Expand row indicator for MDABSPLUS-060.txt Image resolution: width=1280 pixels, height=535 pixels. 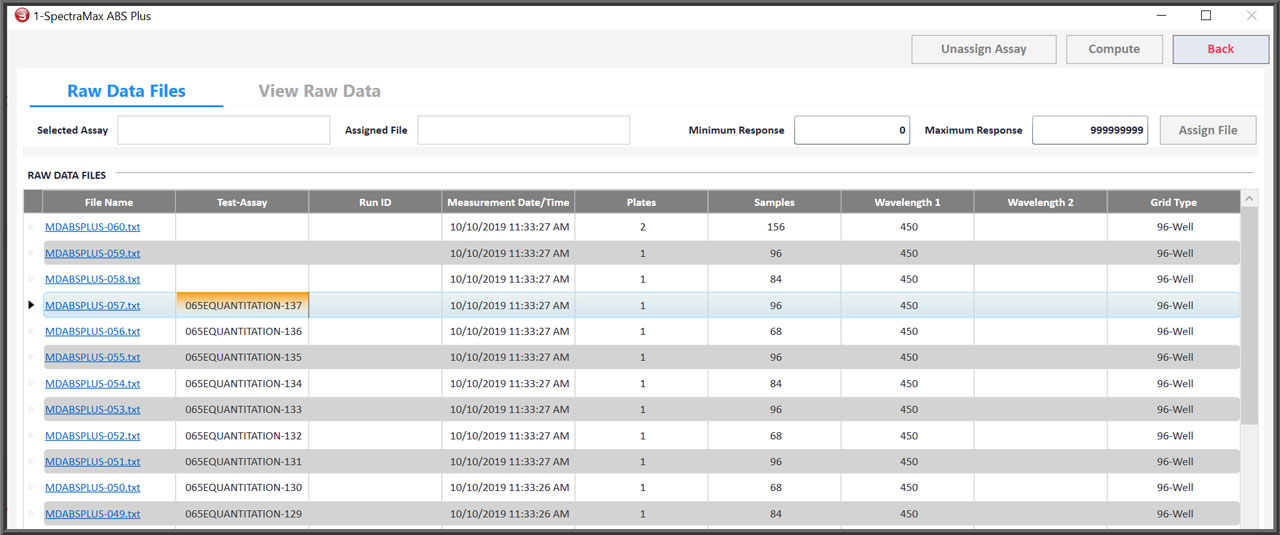point(32,227)
